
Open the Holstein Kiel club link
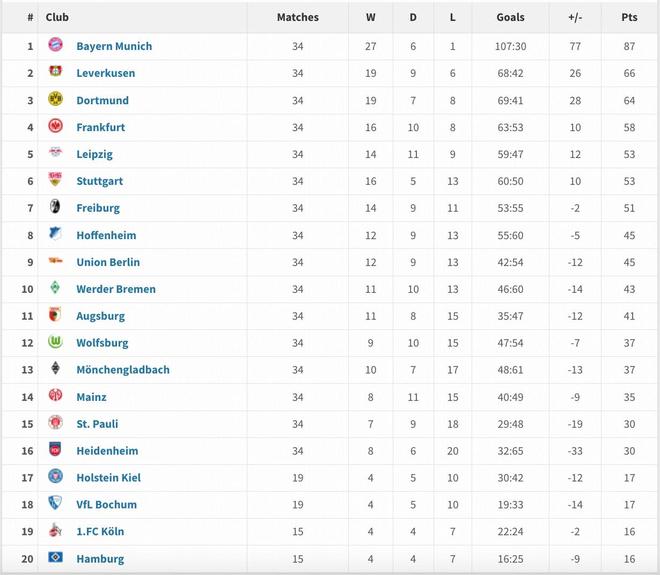tap(108, 478)
